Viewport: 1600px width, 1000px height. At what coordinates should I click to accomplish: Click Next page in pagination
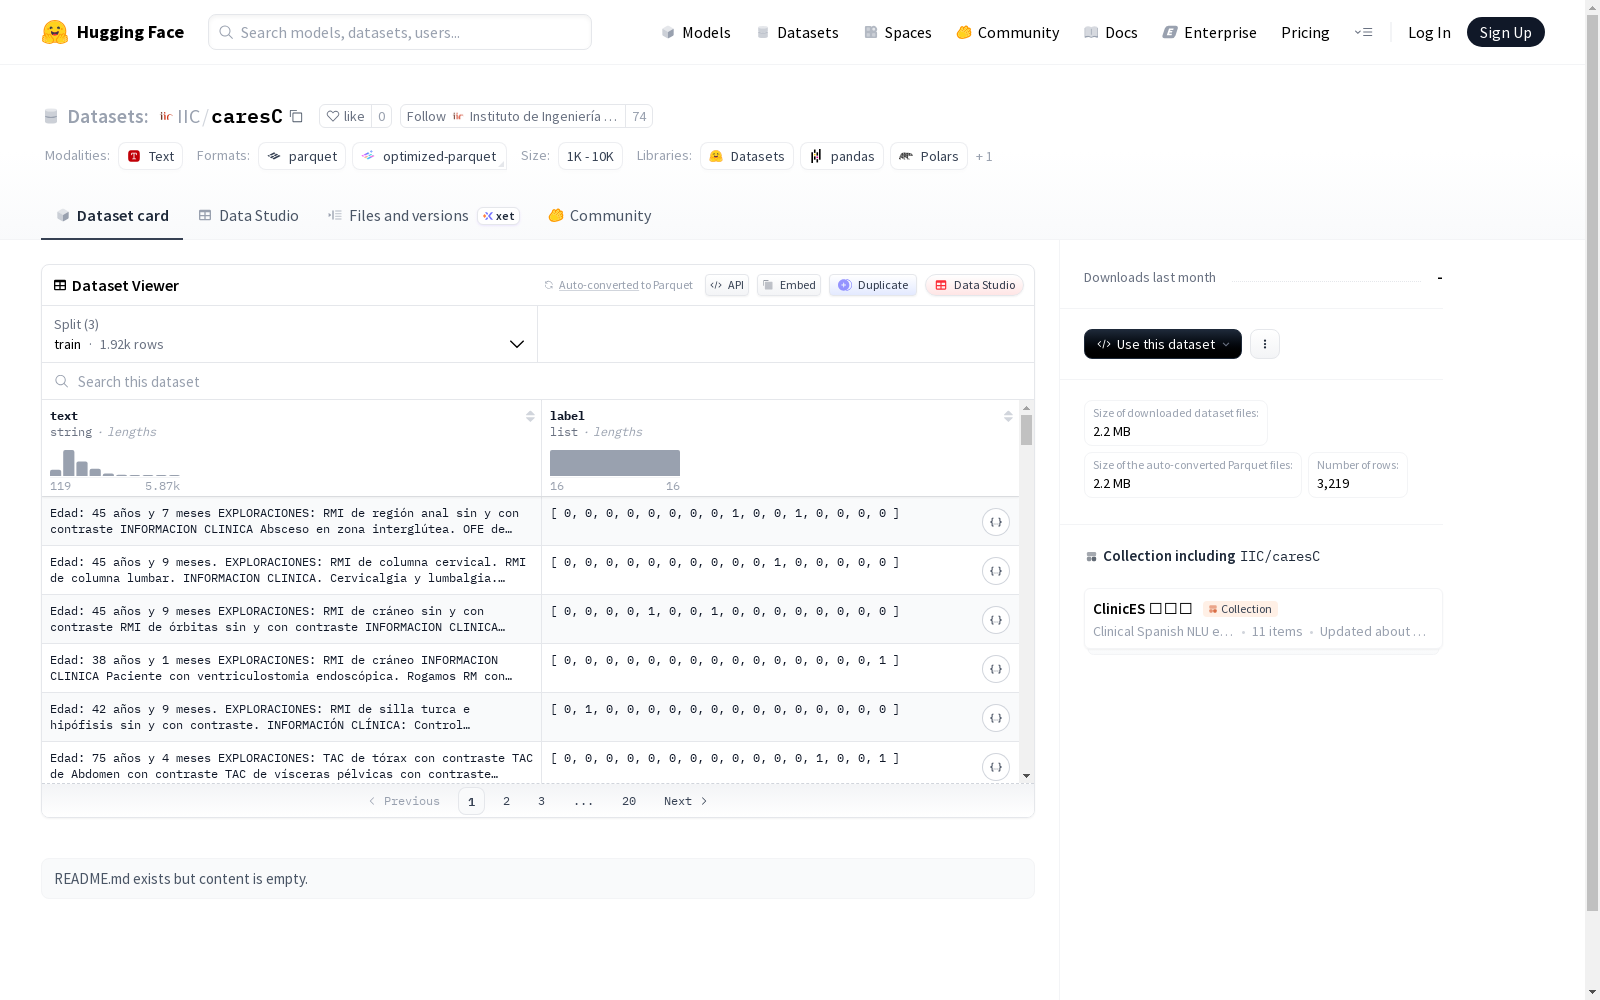[686, 801]
